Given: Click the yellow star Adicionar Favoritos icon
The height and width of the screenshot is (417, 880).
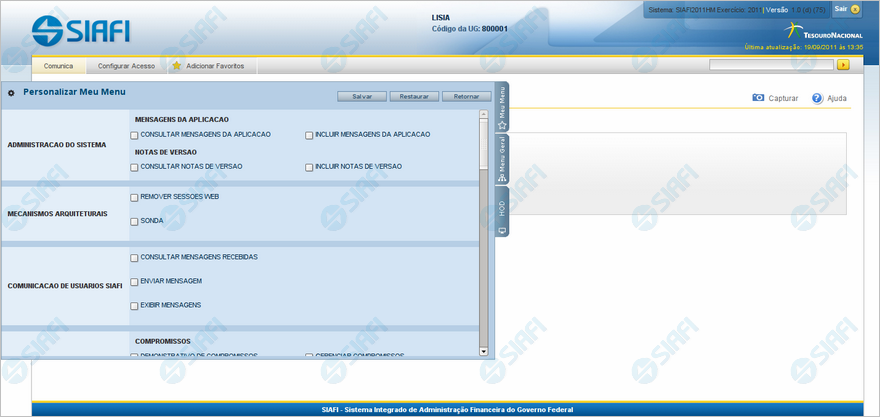Looking at the screenshot, I should (177, 66).
